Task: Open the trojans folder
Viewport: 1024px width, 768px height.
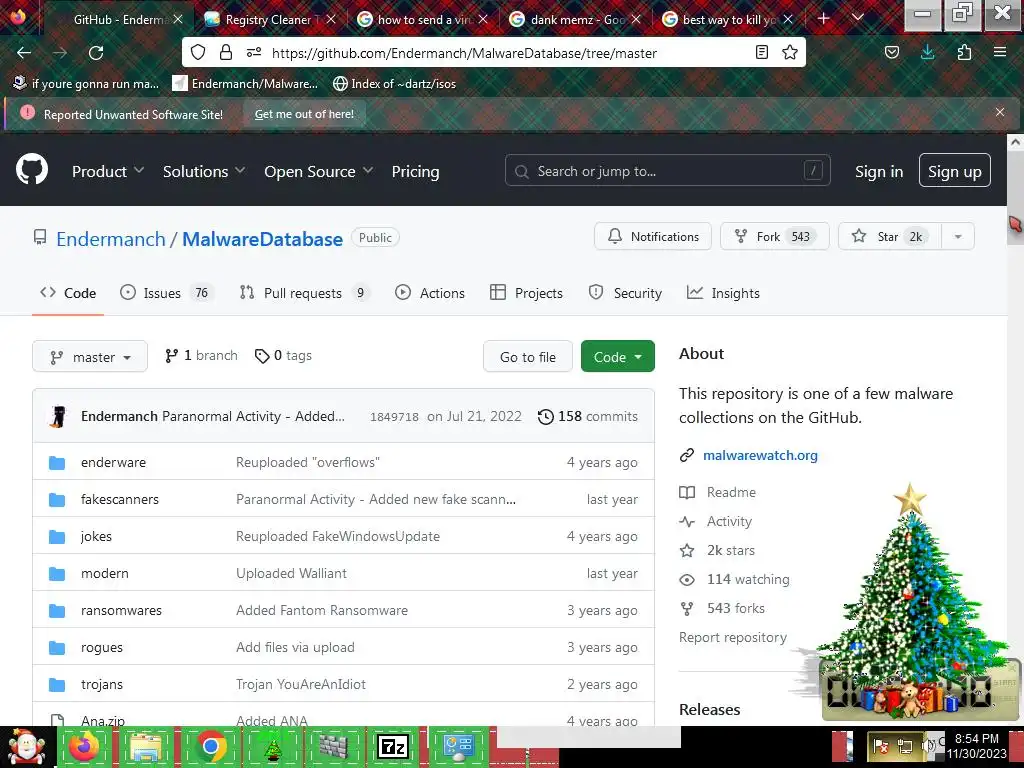Action: (x=102, y=684)
